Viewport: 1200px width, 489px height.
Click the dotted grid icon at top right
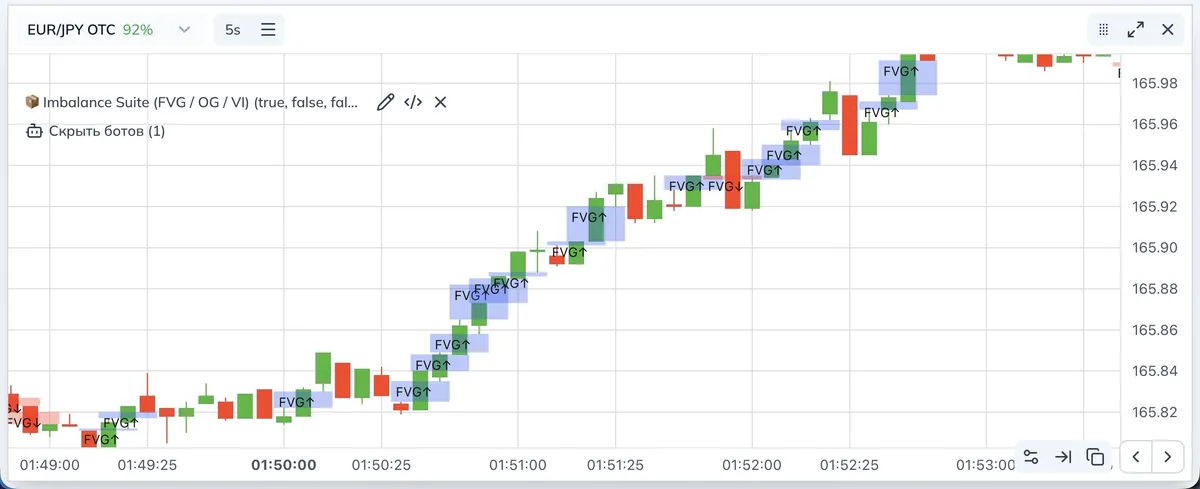pyautogui.click(x=1104, y=30)
